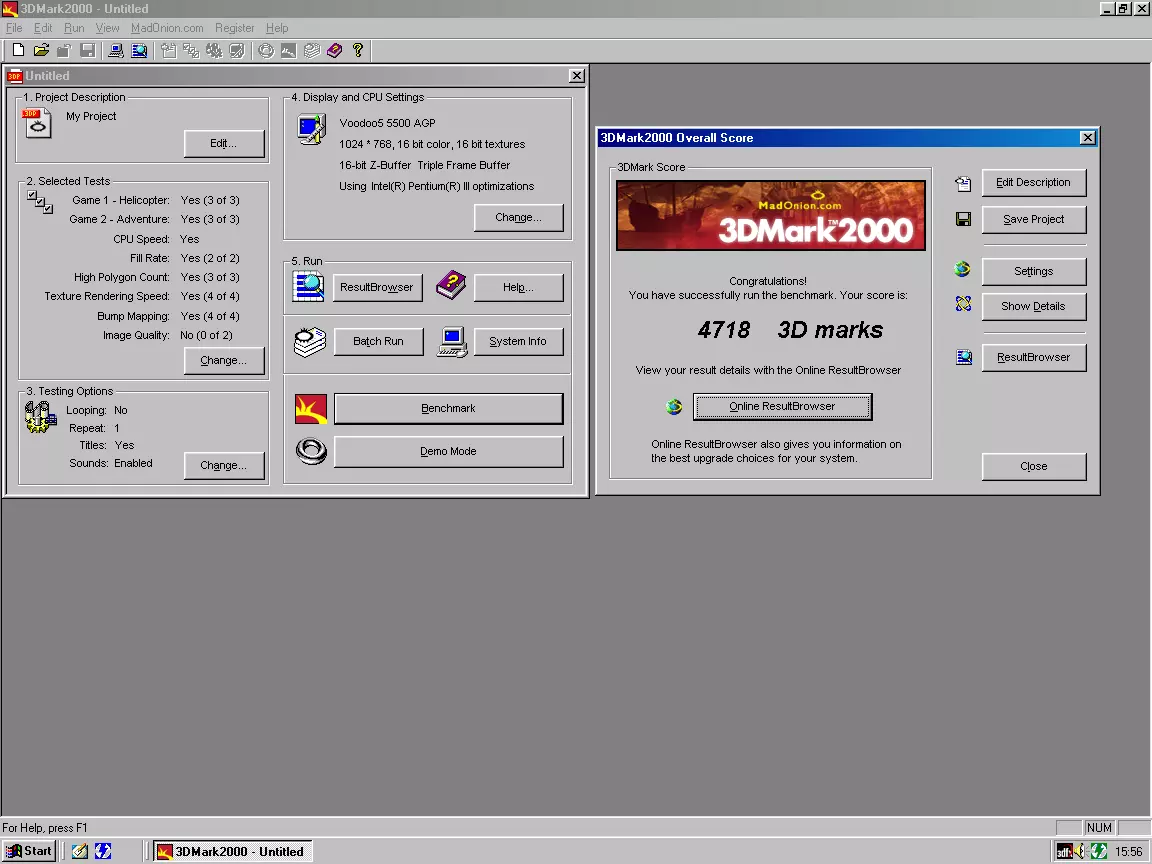Run the Benchmark
Image resolution: width=1152 pixels, height=864 pixels.
448,408
